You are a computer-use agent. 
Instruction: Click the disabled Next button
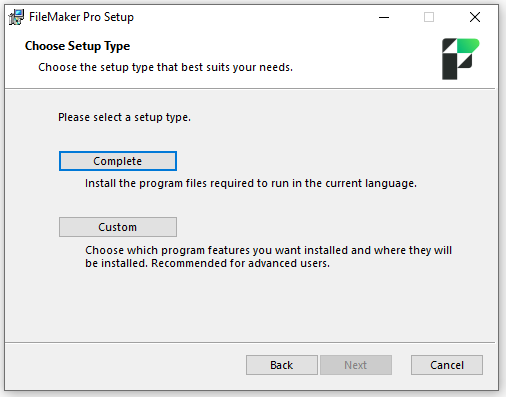click(x=356, y=365)
